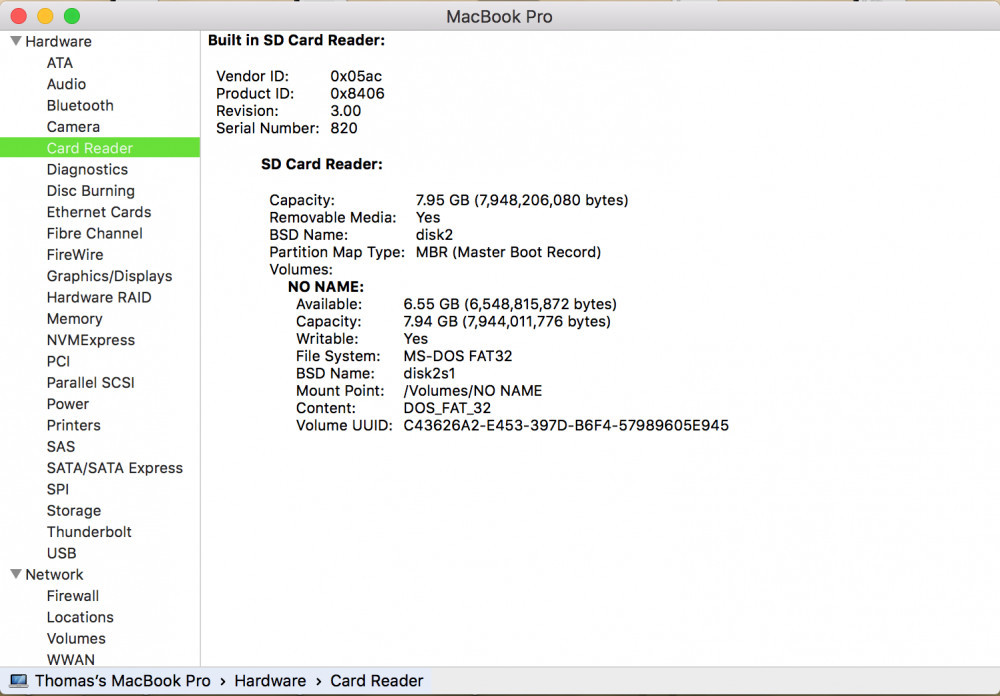1000x696 pixels.
Task: Open Ethernet Cards entry
Action: coord(99,212)
